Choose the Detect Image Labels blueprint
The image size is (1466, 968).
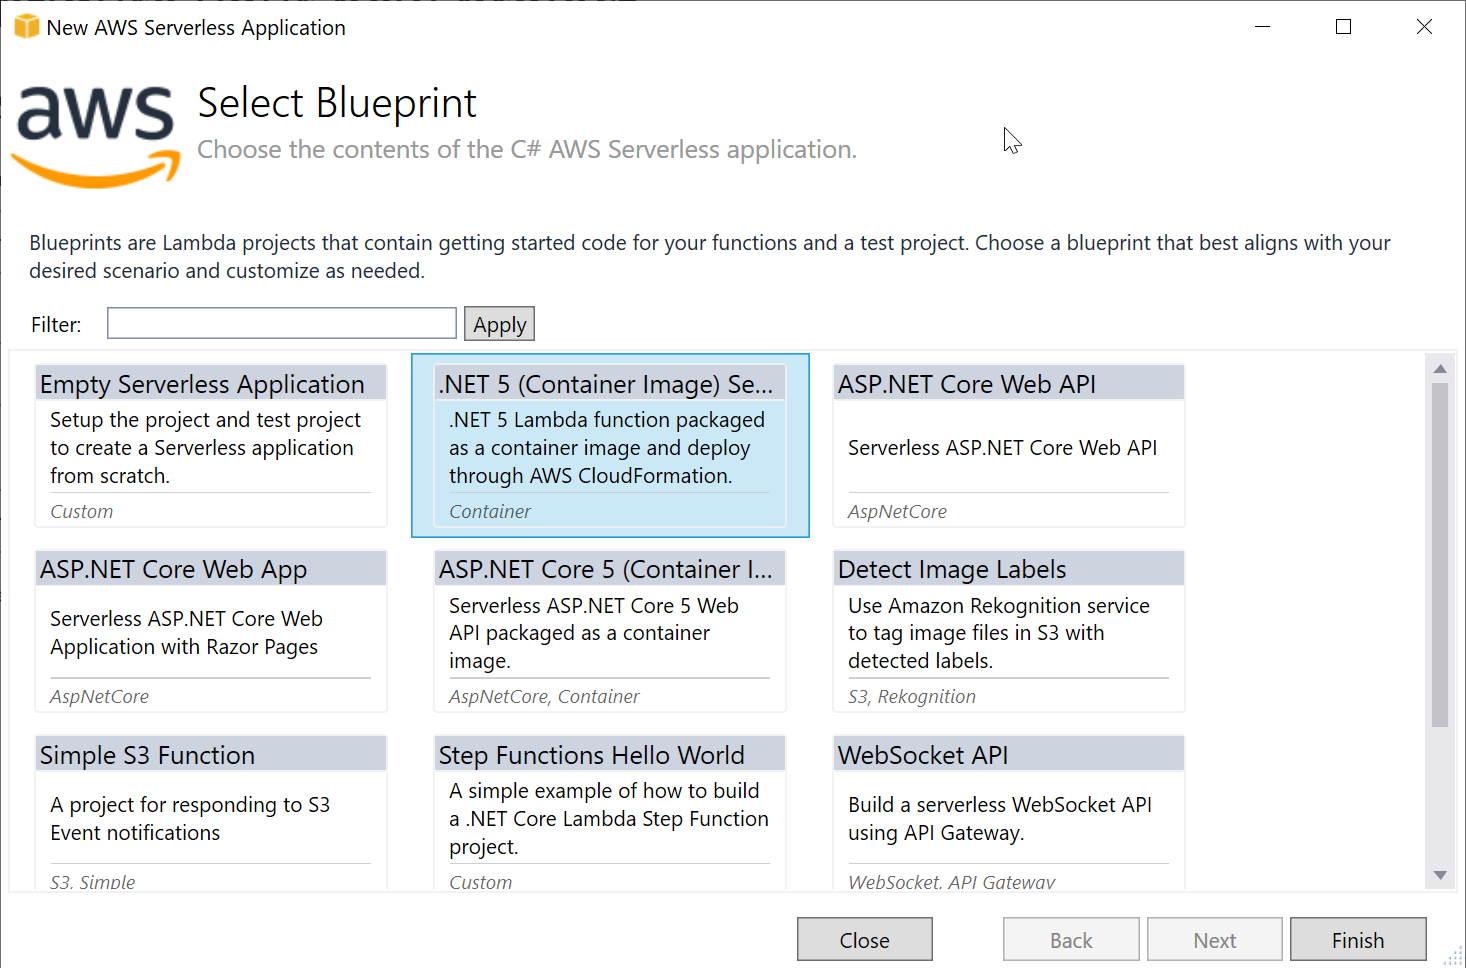(1009, 631)
